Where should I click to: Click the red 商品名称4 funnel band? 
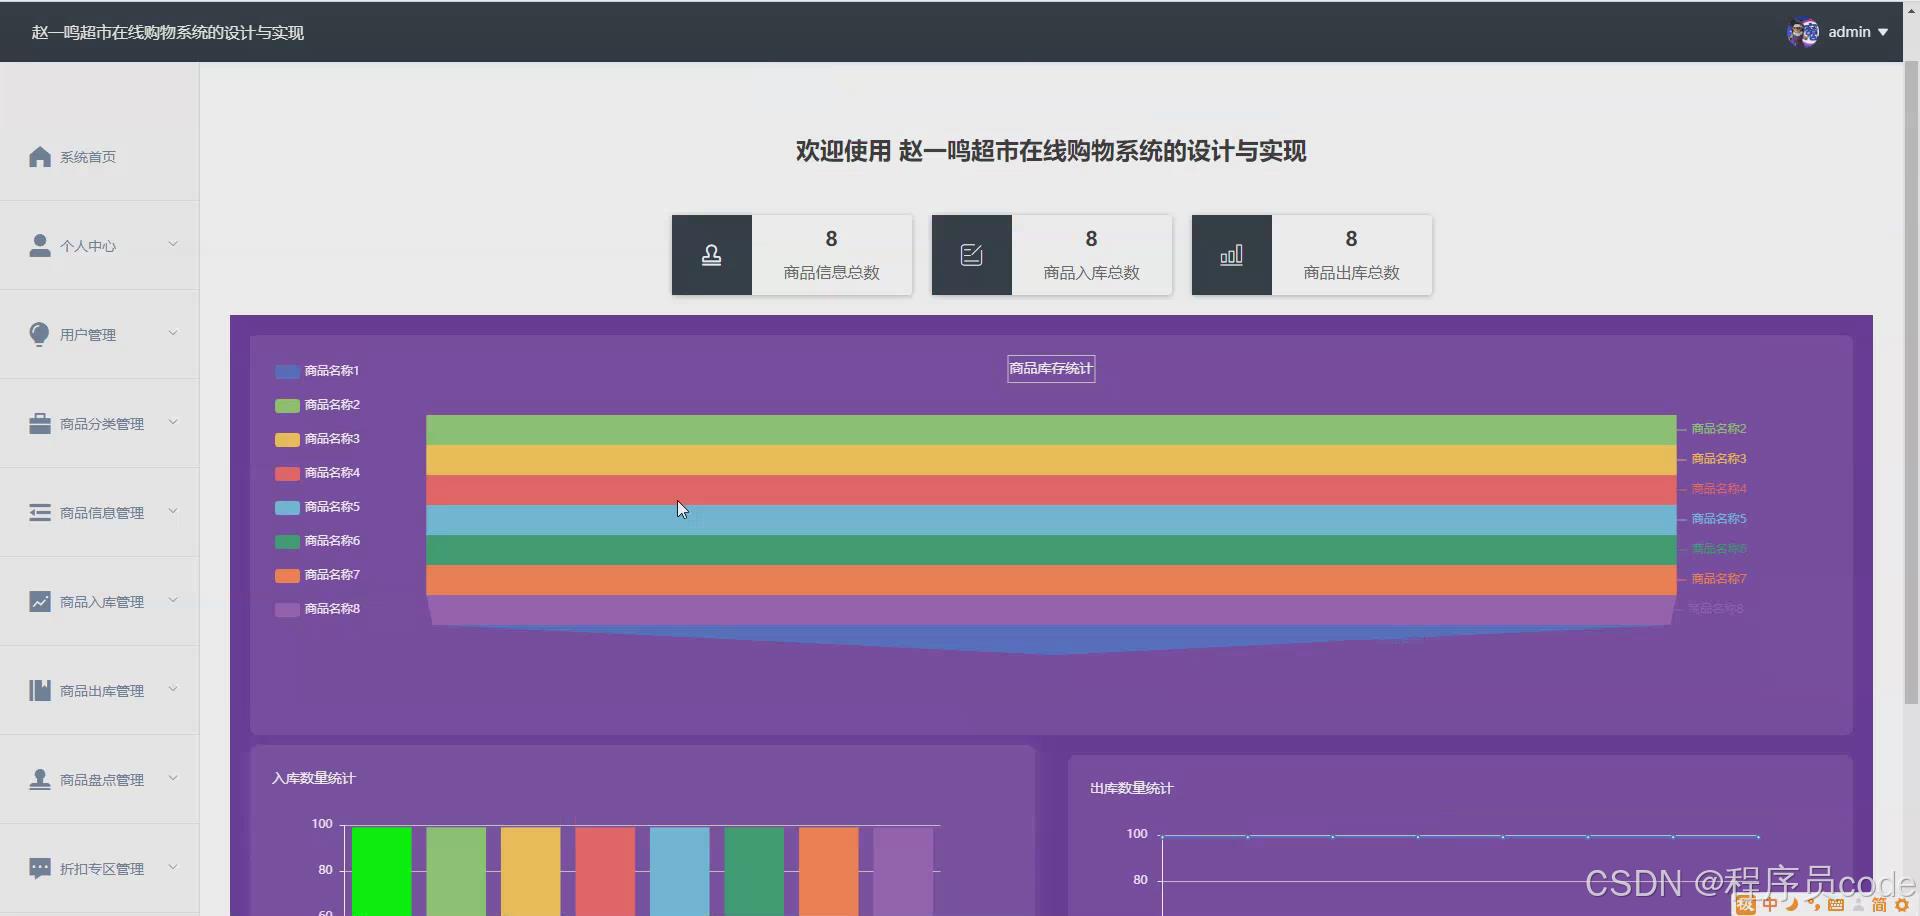1051,490
